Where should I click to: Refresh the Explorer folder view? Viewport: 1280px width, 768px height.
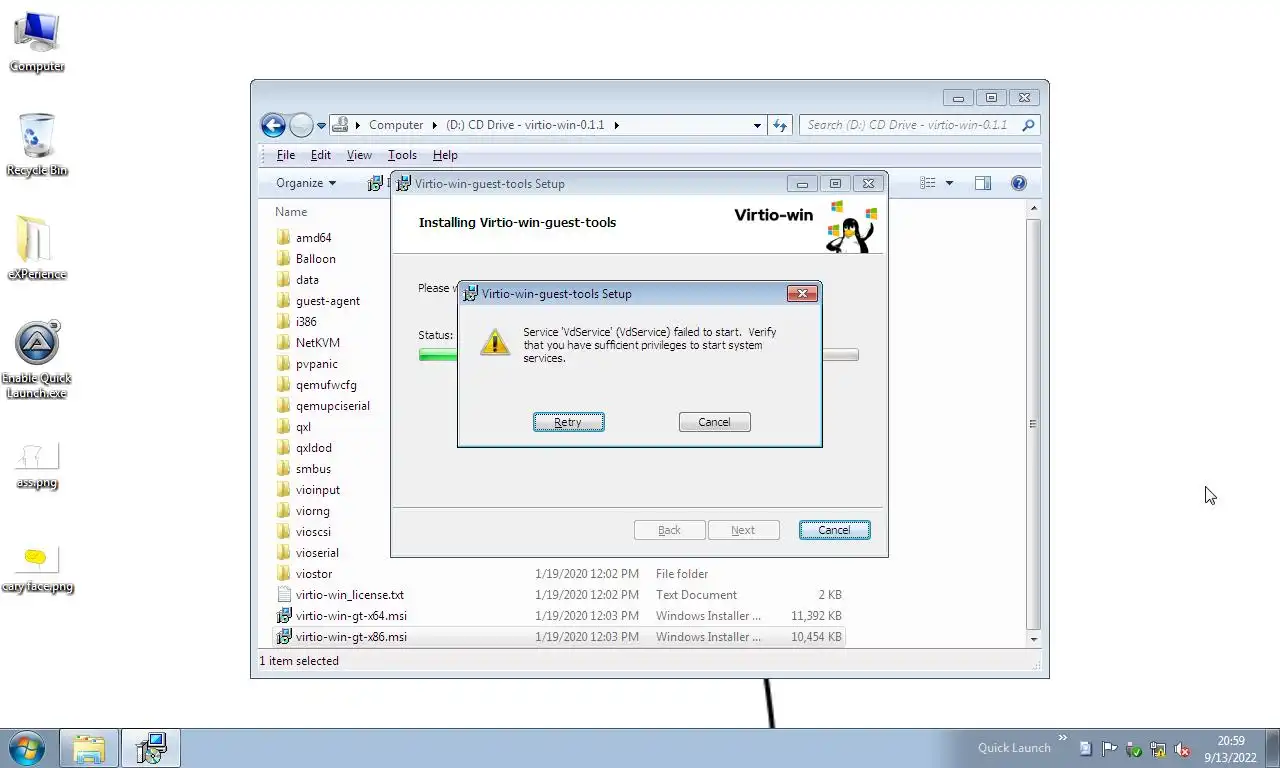point(781,125)
